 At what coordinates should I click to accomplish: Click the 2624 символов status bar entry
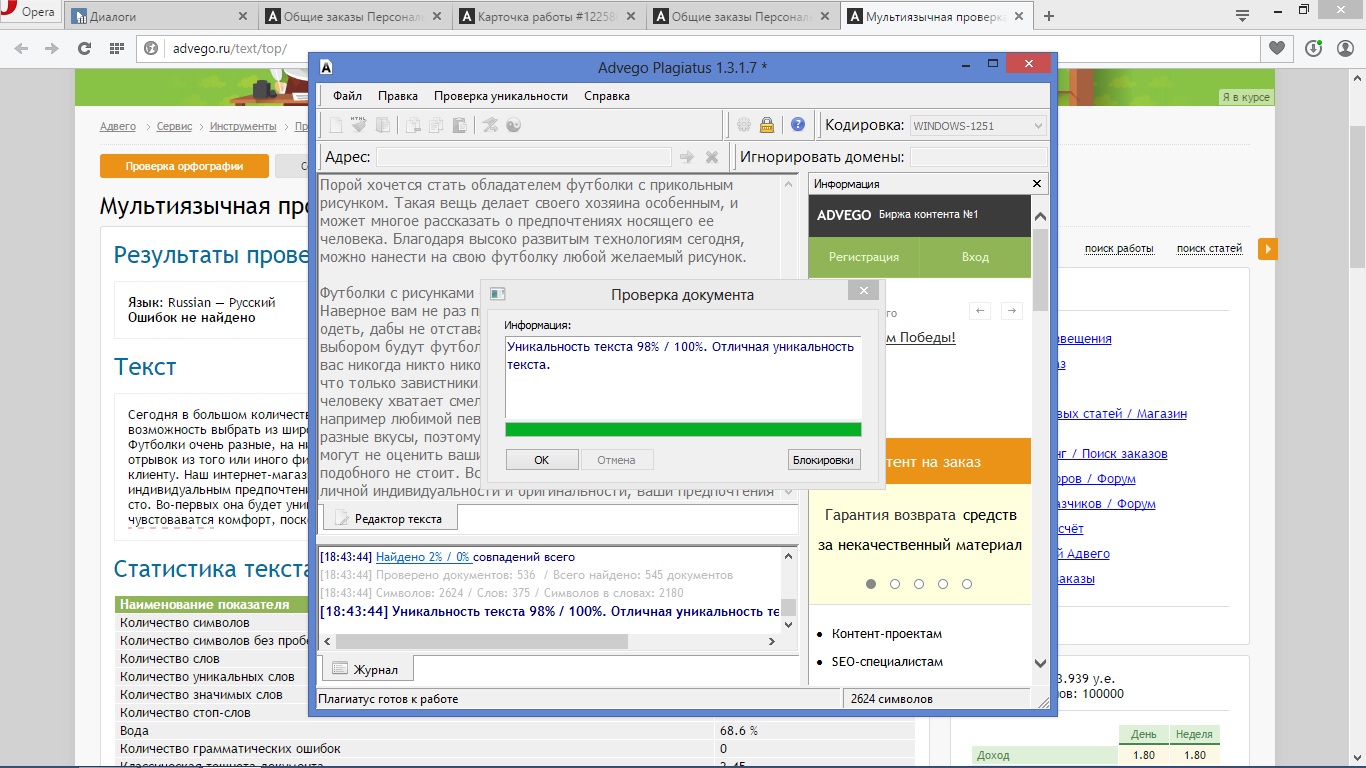click(x=892, y=699)
